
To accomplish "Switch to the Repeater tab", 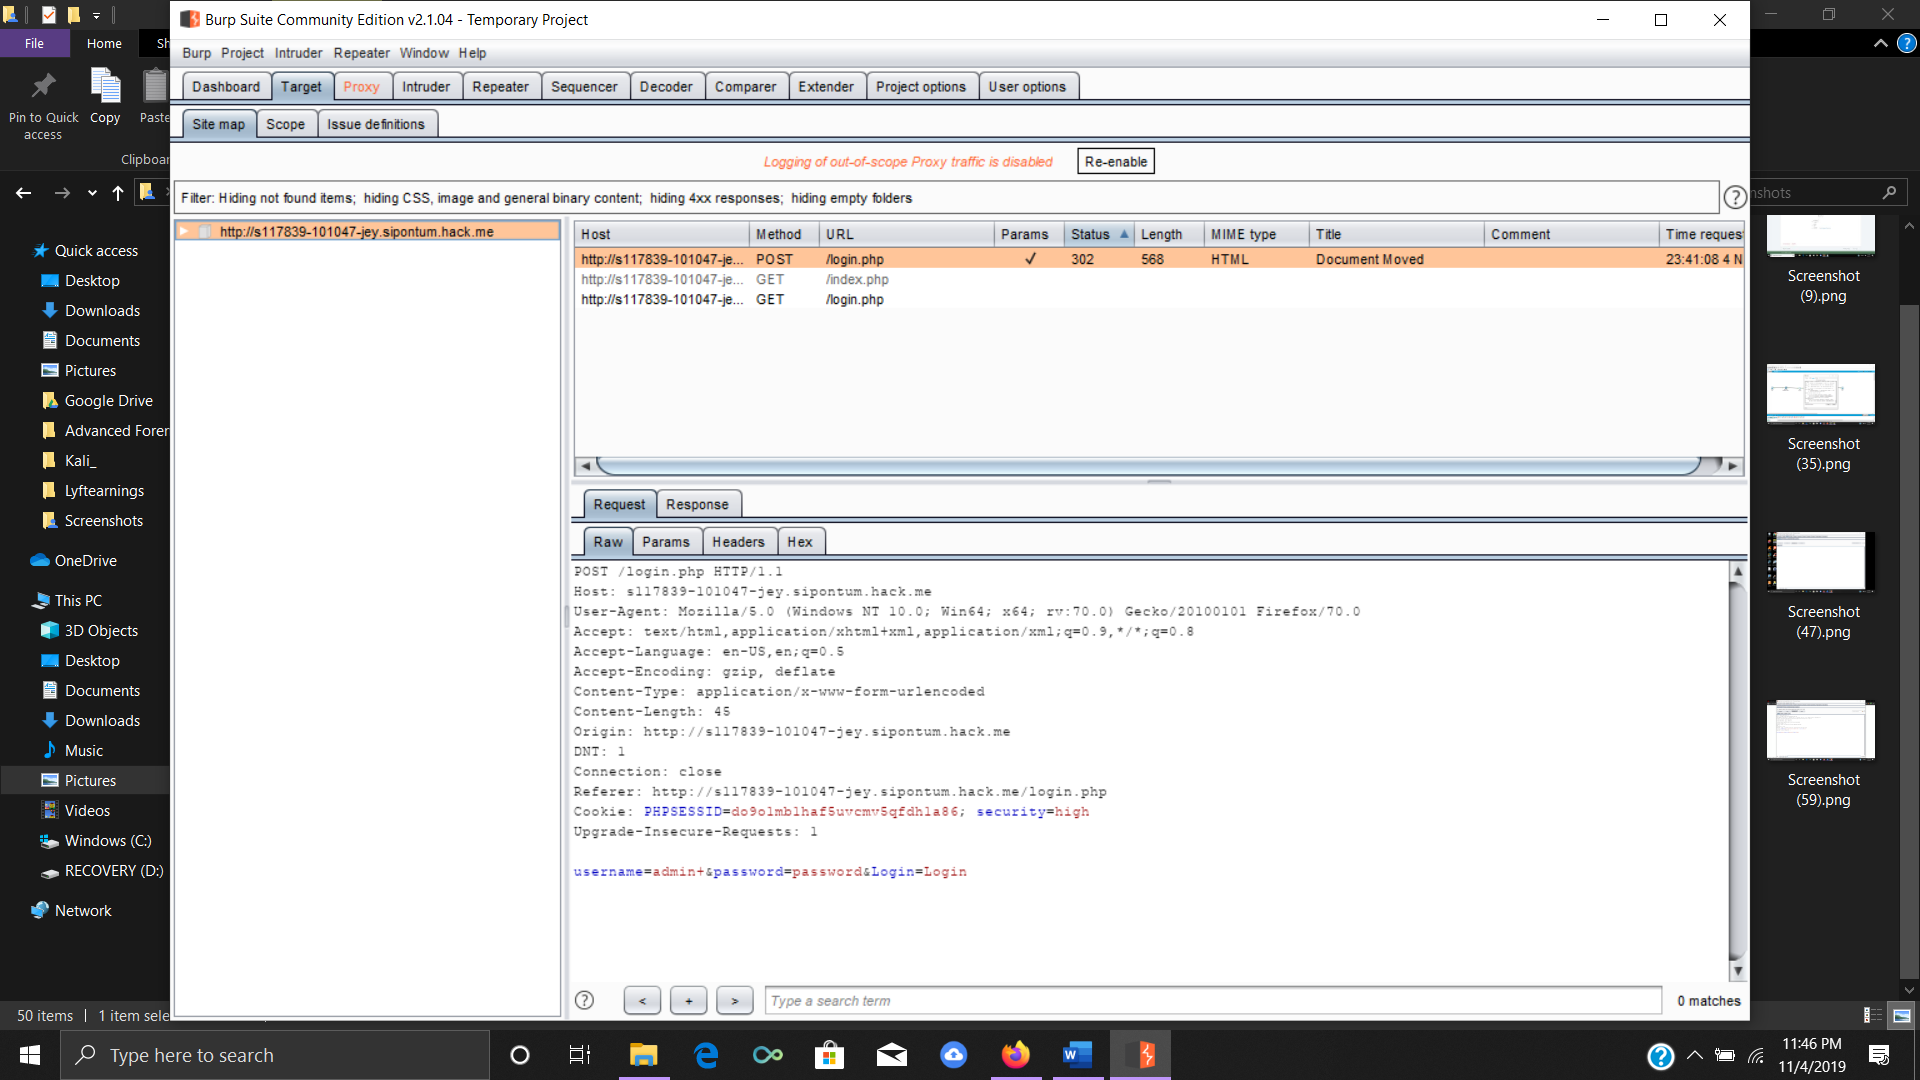I will point(500,87).
